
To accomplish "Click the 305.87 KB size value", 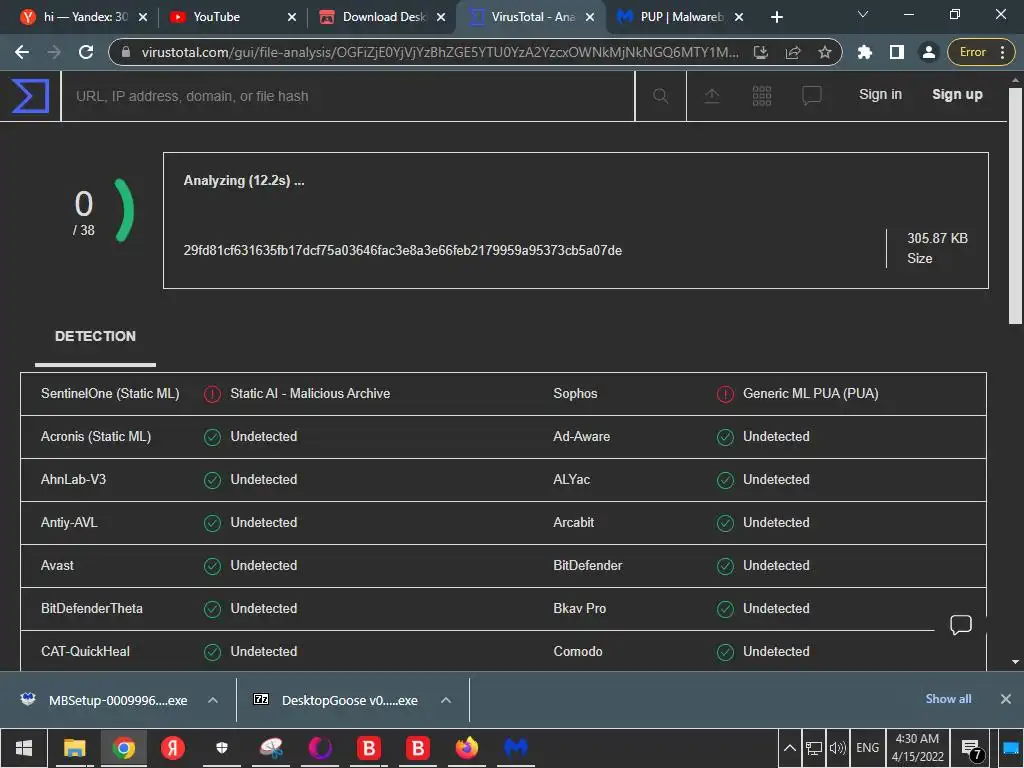I will coord(937,238).
